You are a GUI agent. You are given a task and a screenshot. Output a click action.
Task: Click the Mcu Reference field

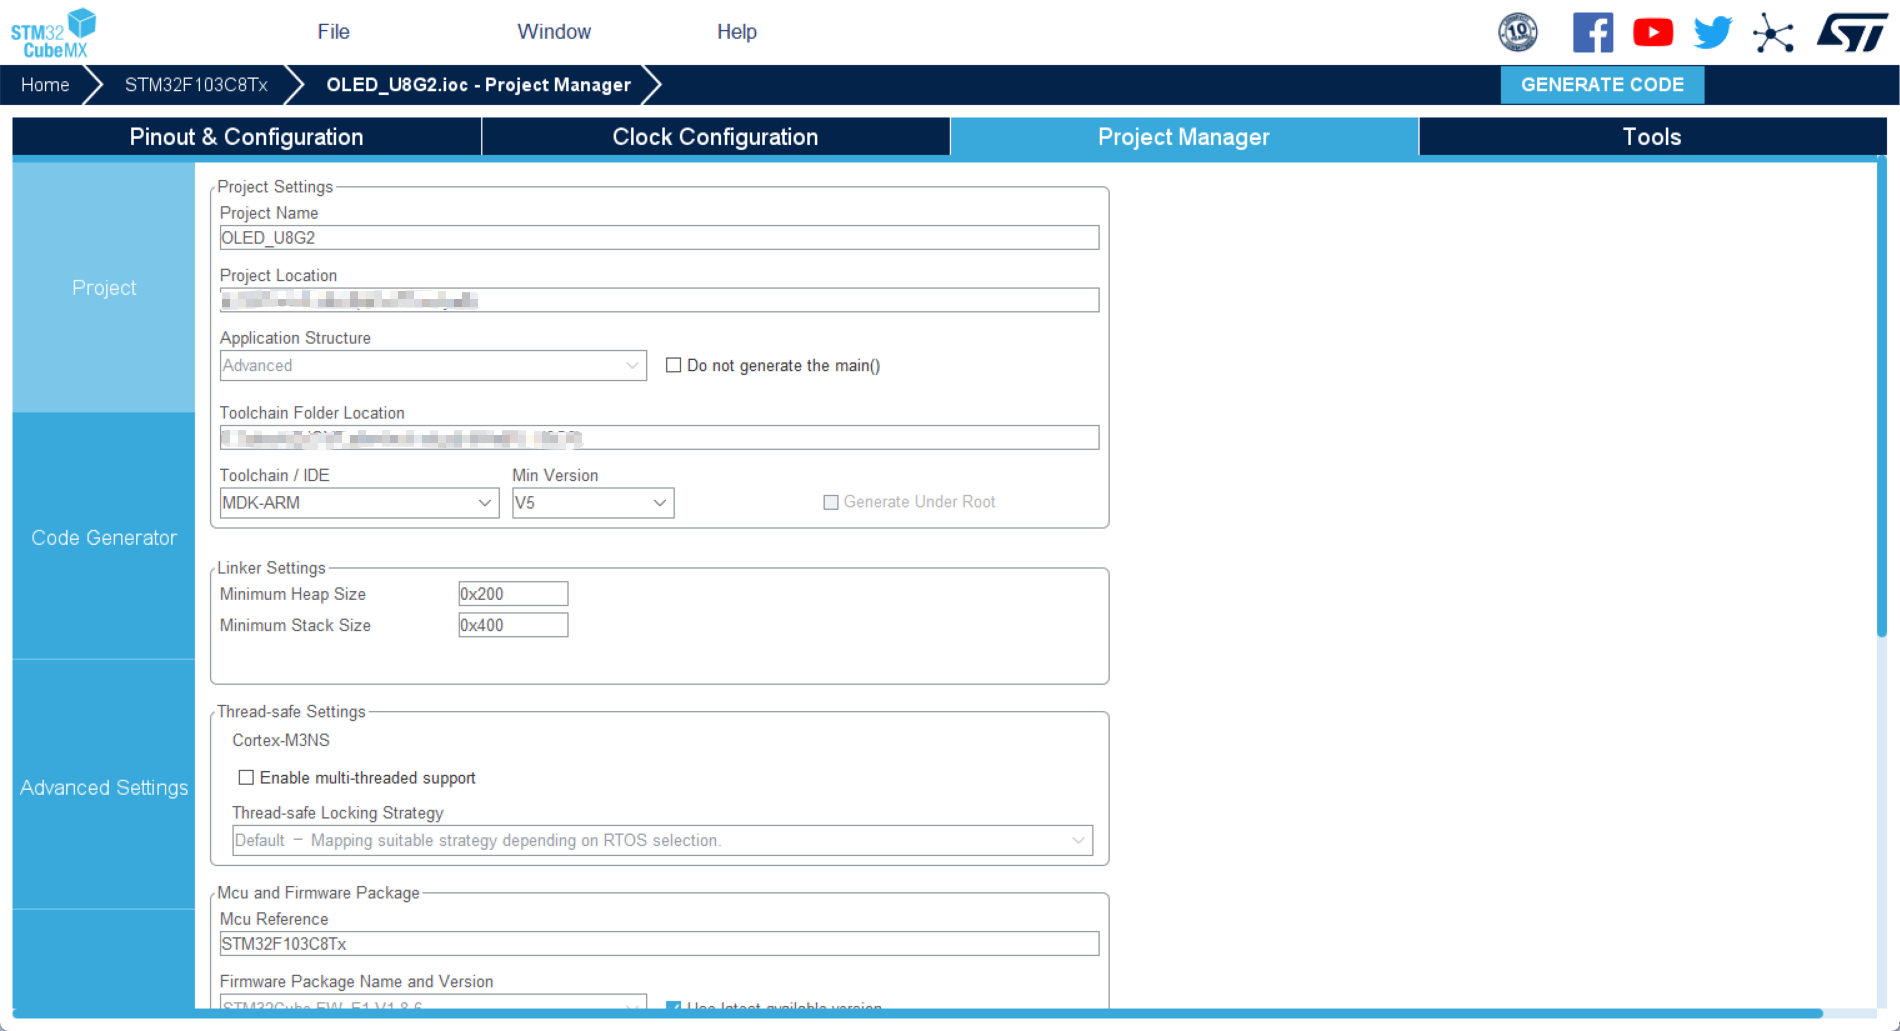coord(659,944)
